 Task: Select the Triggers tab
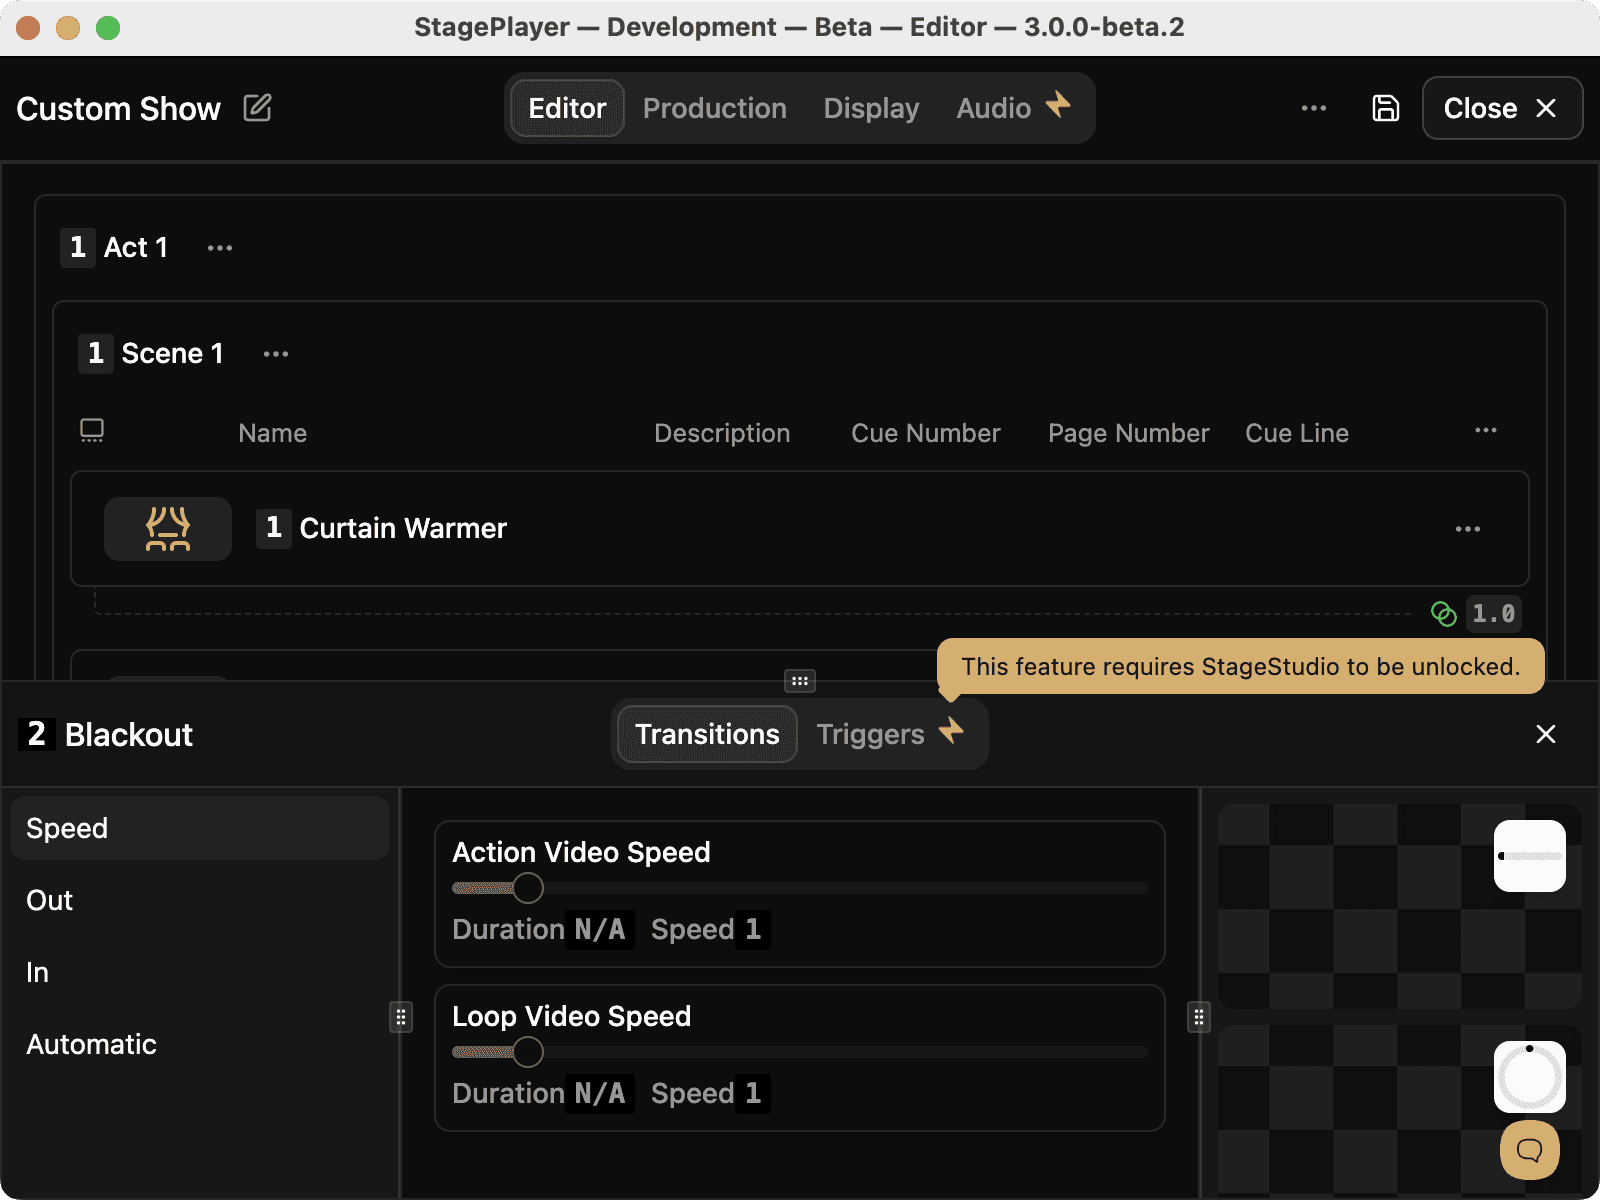[x=890, y=734]
